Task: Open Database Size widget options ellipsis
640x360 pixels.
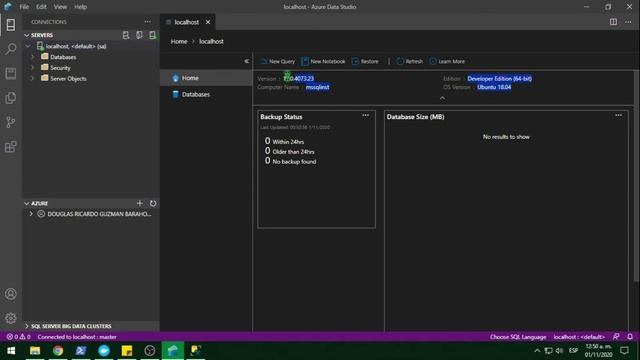Action: (x=618, y=116)
